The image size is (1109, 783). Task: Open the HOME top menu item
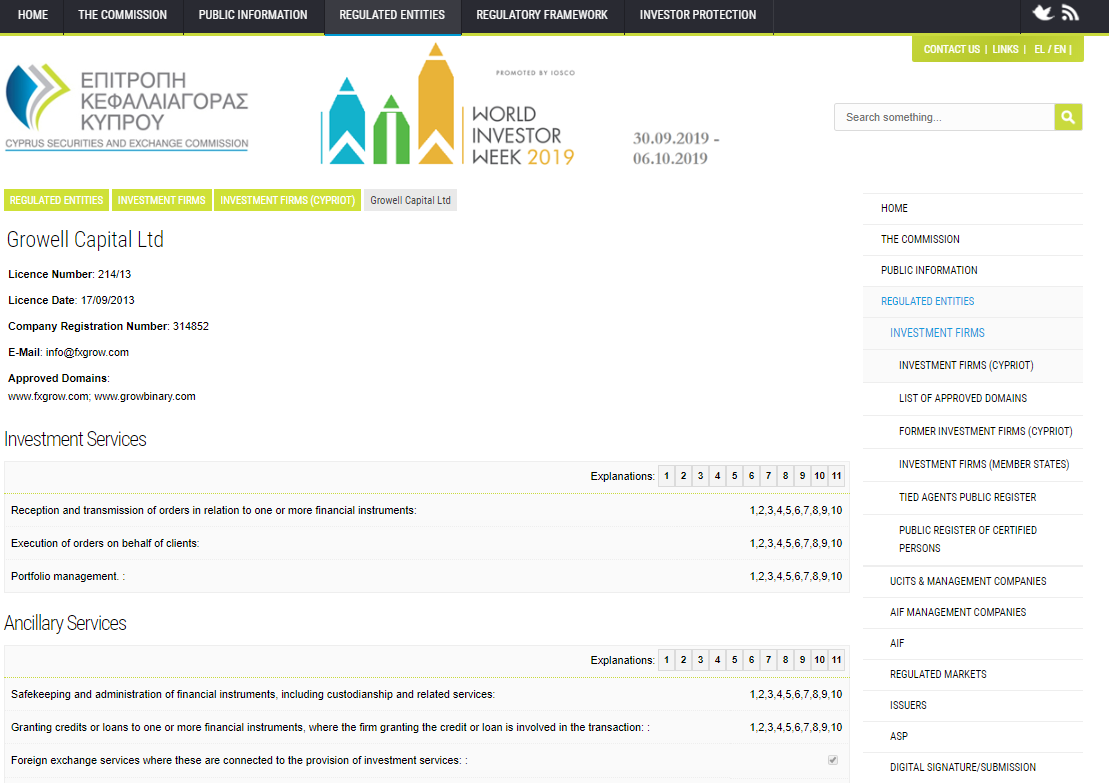[x=33, y=15]
